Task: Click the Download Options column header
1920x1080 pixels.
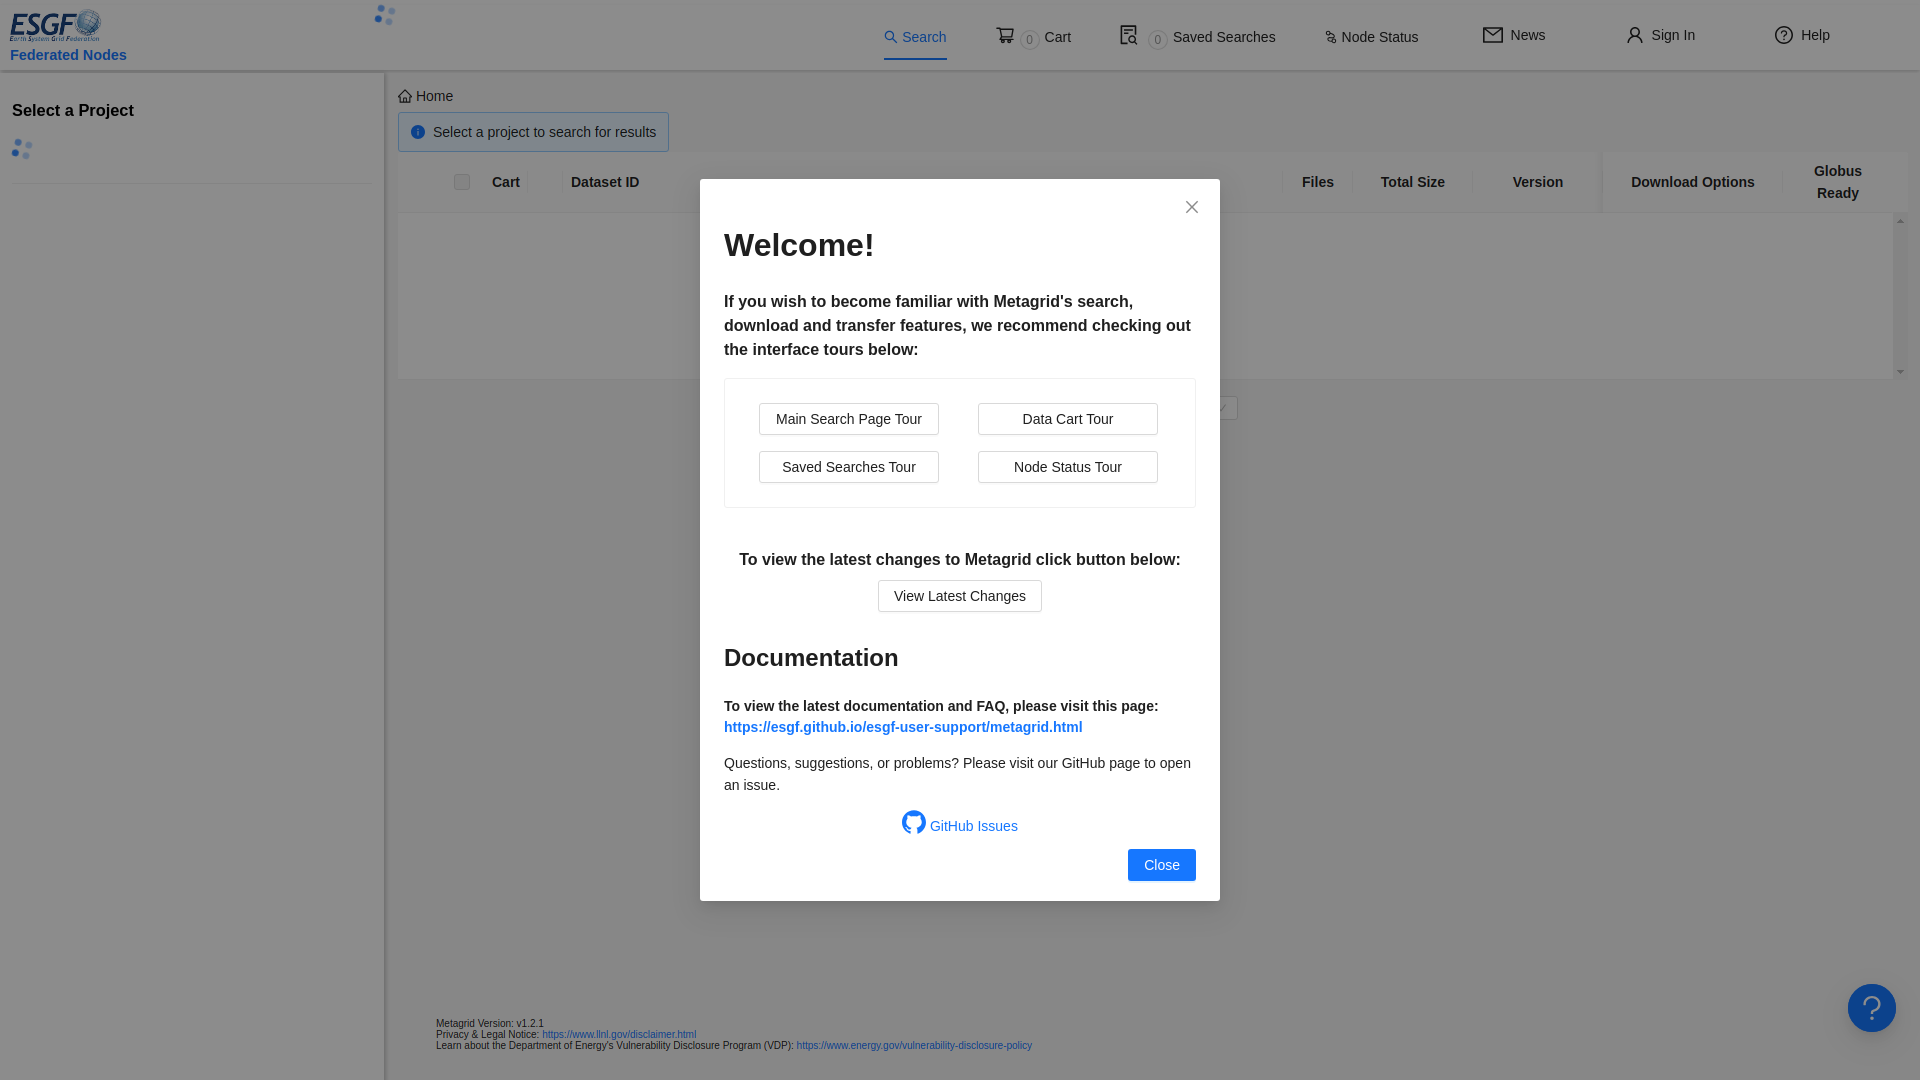Action: (x=1693, y=182)
